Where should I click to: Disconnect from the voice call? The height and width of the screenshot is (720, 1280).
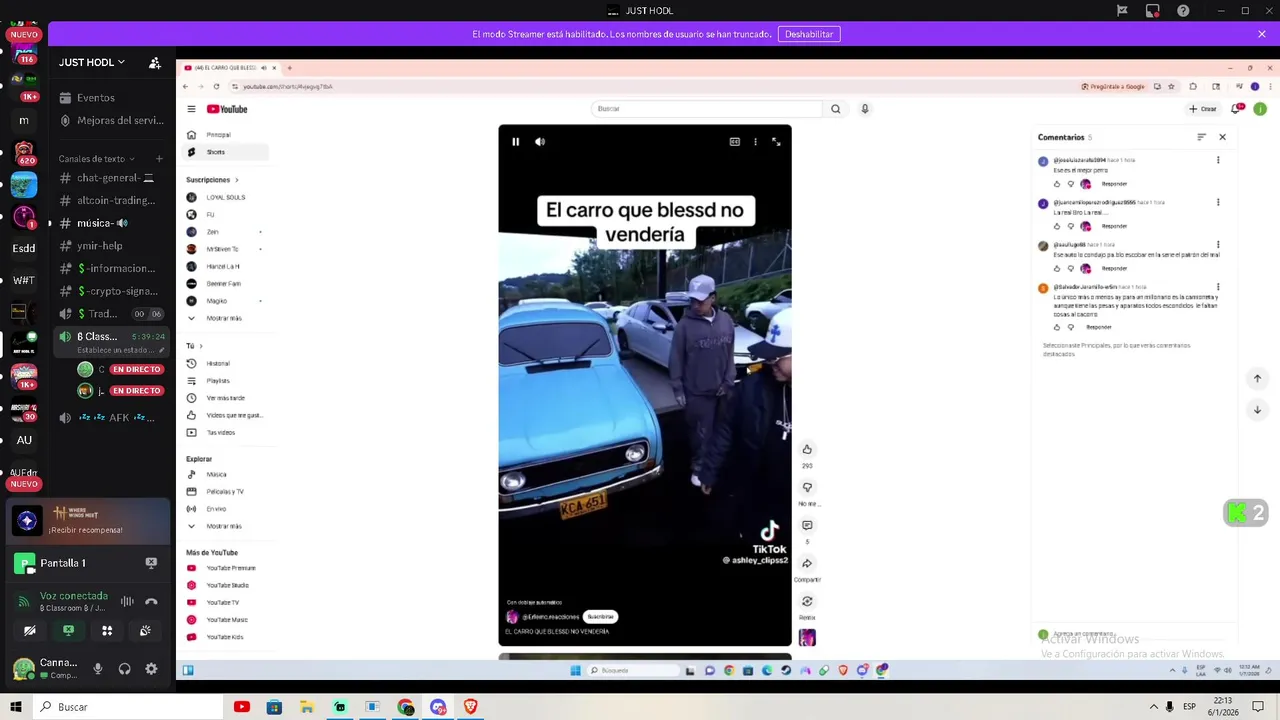tap(151, 601)
